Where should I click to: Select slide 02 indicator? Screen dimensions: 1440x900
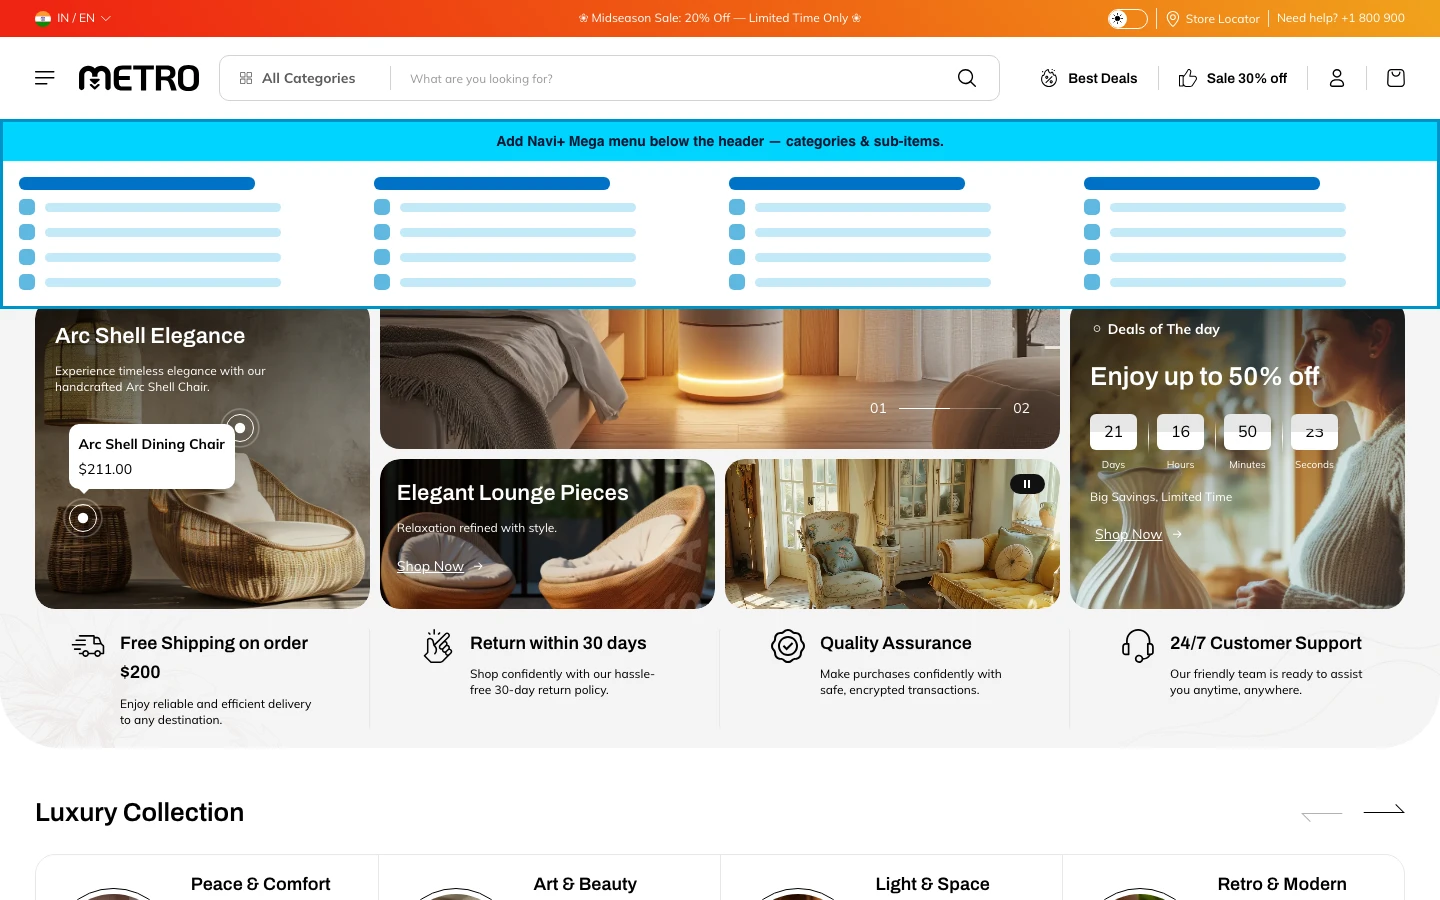click(1021, 408)
